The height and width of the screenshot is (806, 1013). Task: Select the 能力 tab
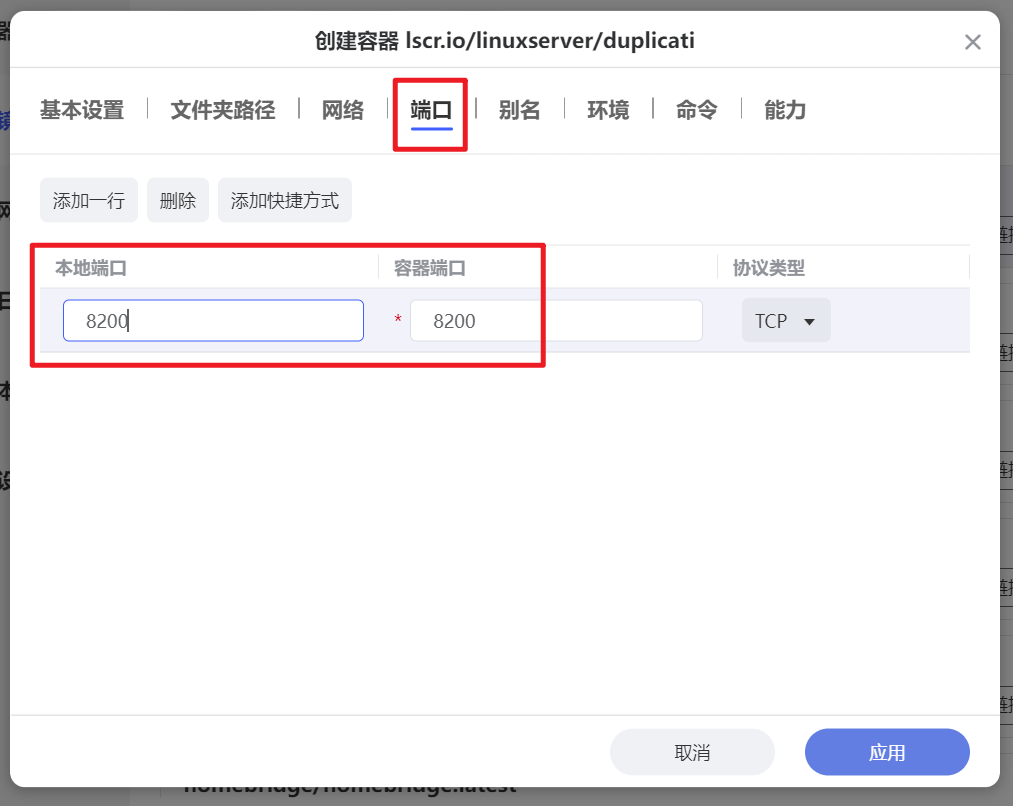[784, 110]
